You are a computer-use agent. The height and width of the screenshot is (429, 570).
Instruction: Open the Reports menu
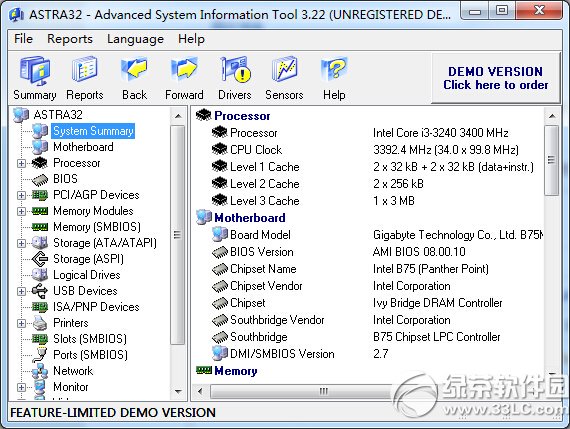pyautogui.click(x=70, y=39)
